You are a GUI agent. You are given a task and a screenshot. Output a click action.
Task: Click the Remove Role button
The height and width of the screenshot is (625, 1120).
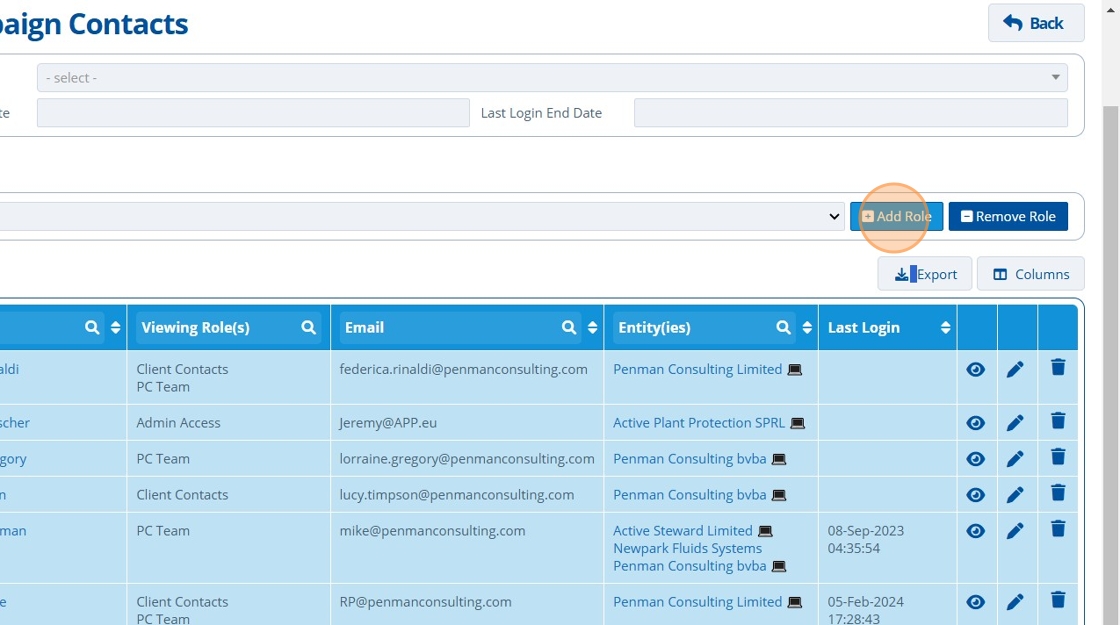1008,216
